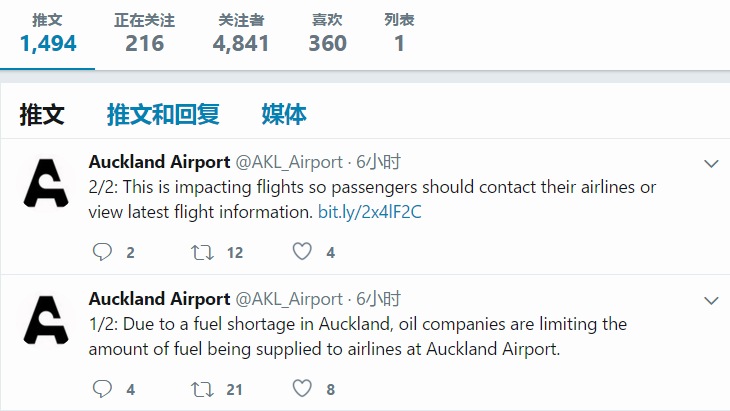Open the bit.ly/2x4lF2C flight information link
This screenshot has height=411, width=730.
click(370, 212)
